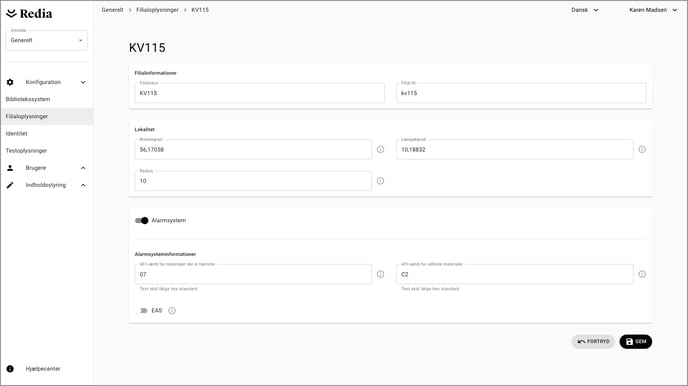
Task: Click the FORTRYD button
Action: point(593,341)
